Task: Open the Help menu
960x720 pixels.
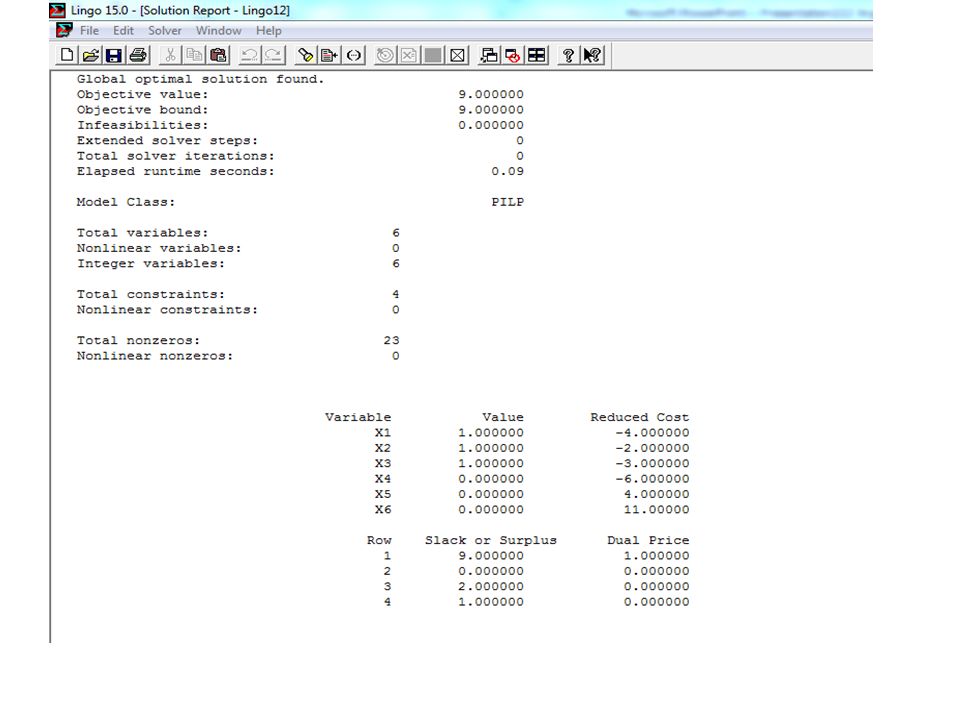Action: point(269,31)
